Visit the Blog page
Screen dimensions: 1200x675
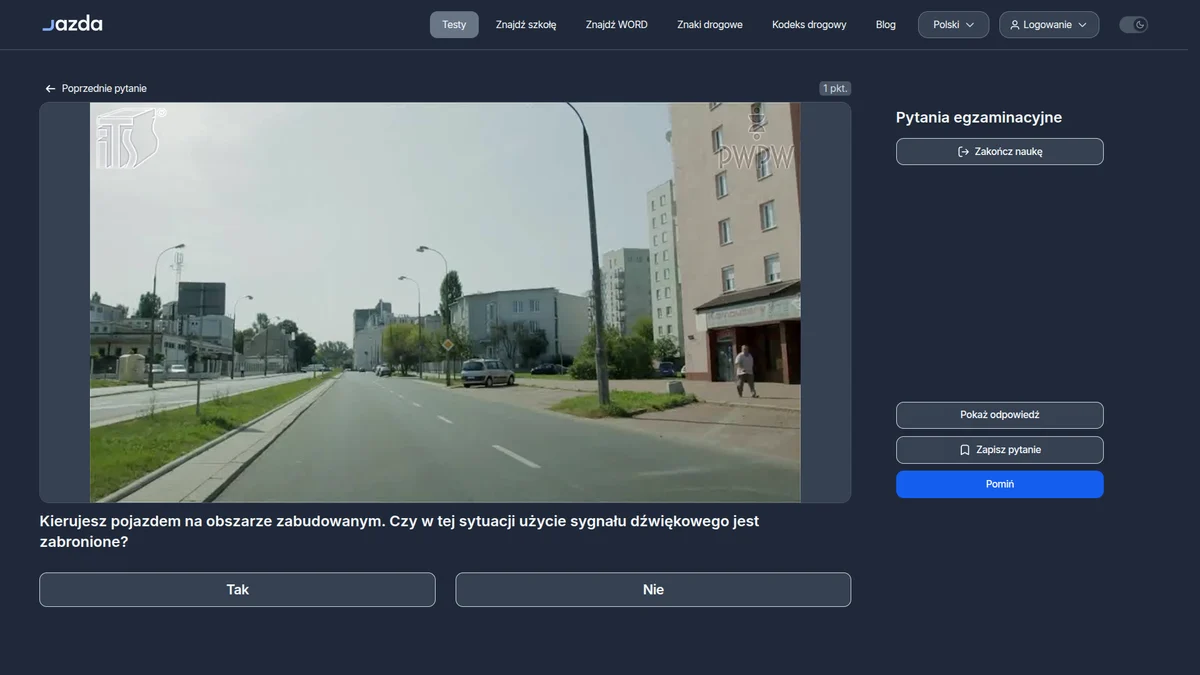886,25
